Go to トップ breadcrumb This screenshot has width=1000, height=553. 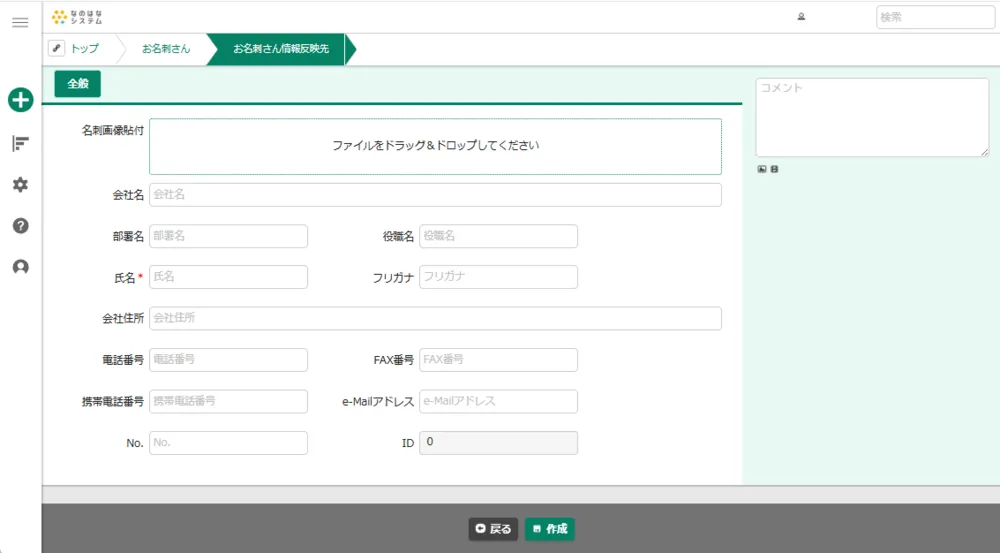[84, 48]
